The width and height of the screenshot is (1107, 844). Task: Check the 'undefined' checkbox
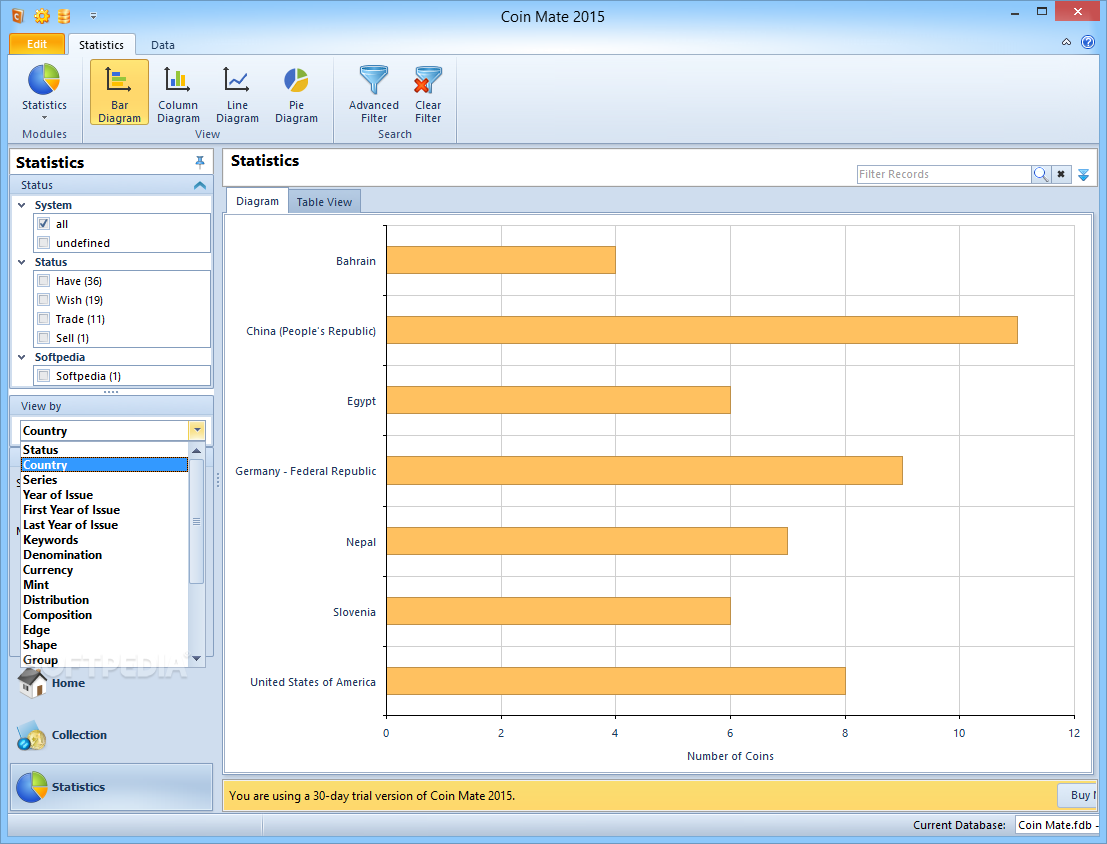44,243
